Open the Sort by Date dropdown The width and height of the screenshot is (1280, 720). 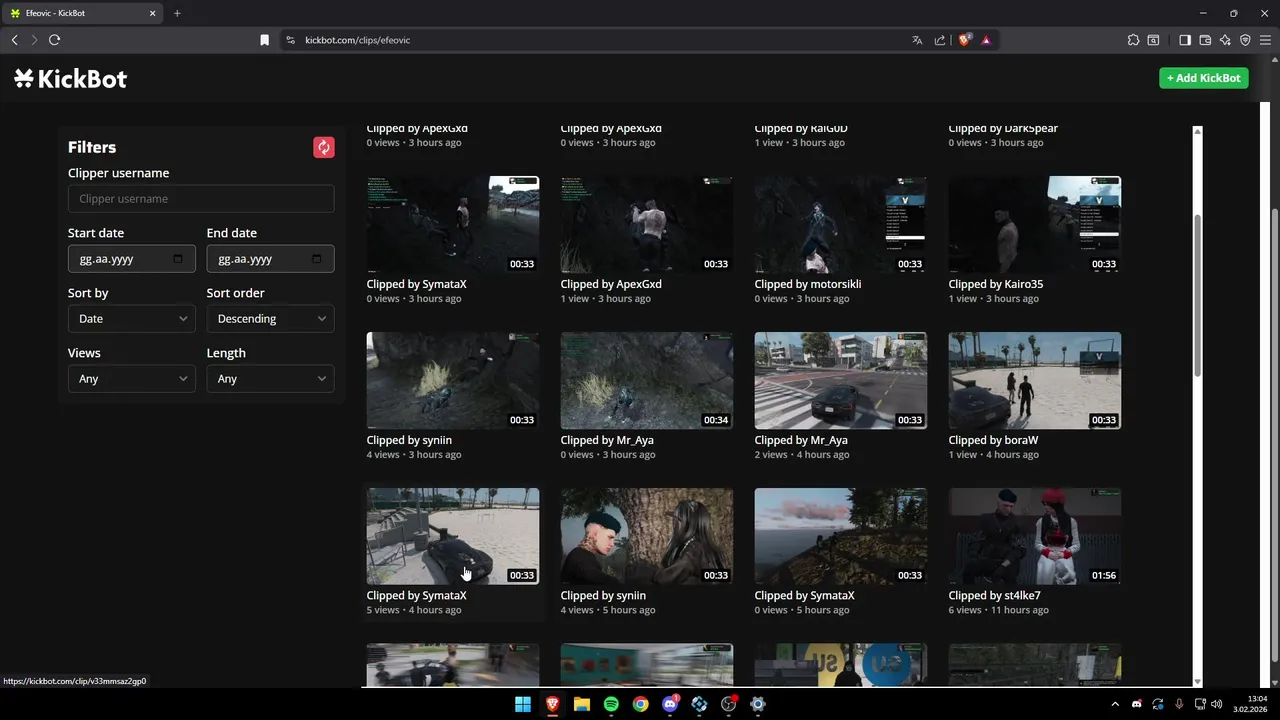[132, 319]
